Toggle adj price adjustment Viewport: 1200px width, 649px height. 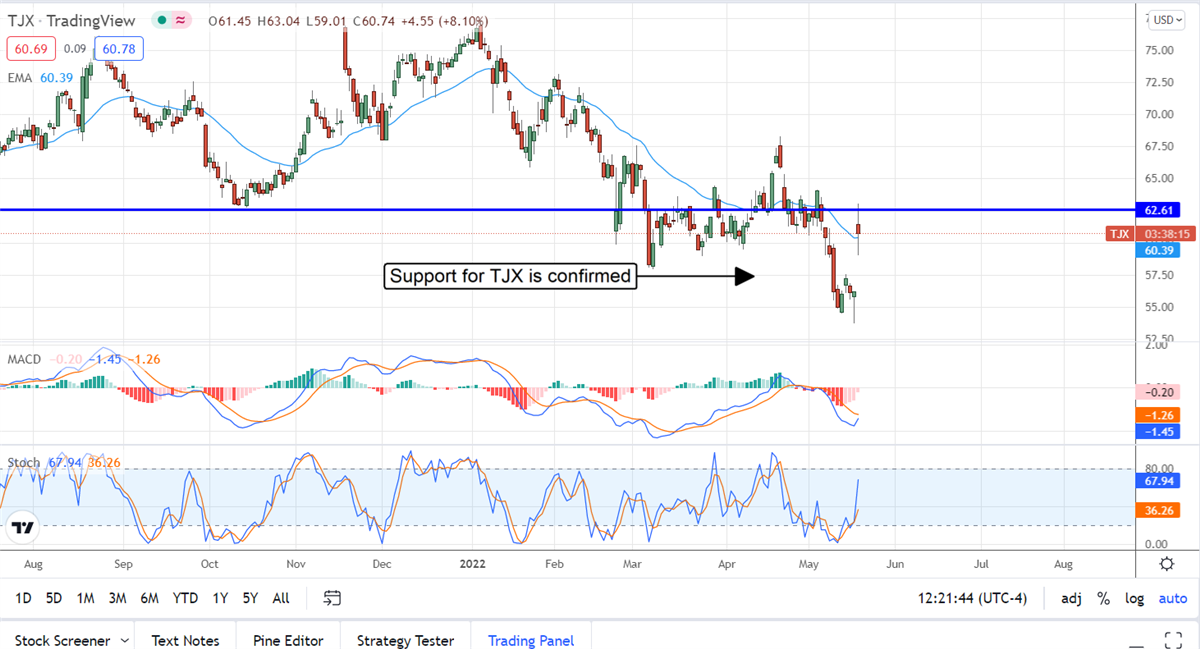pyautogui.click(x=1071, y=598)
